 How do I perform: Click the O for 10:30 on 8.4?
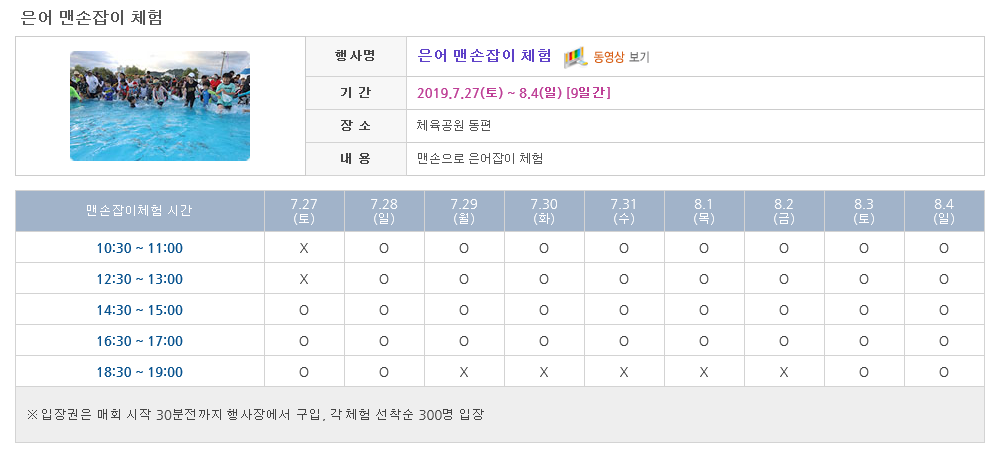click(944, 248)
